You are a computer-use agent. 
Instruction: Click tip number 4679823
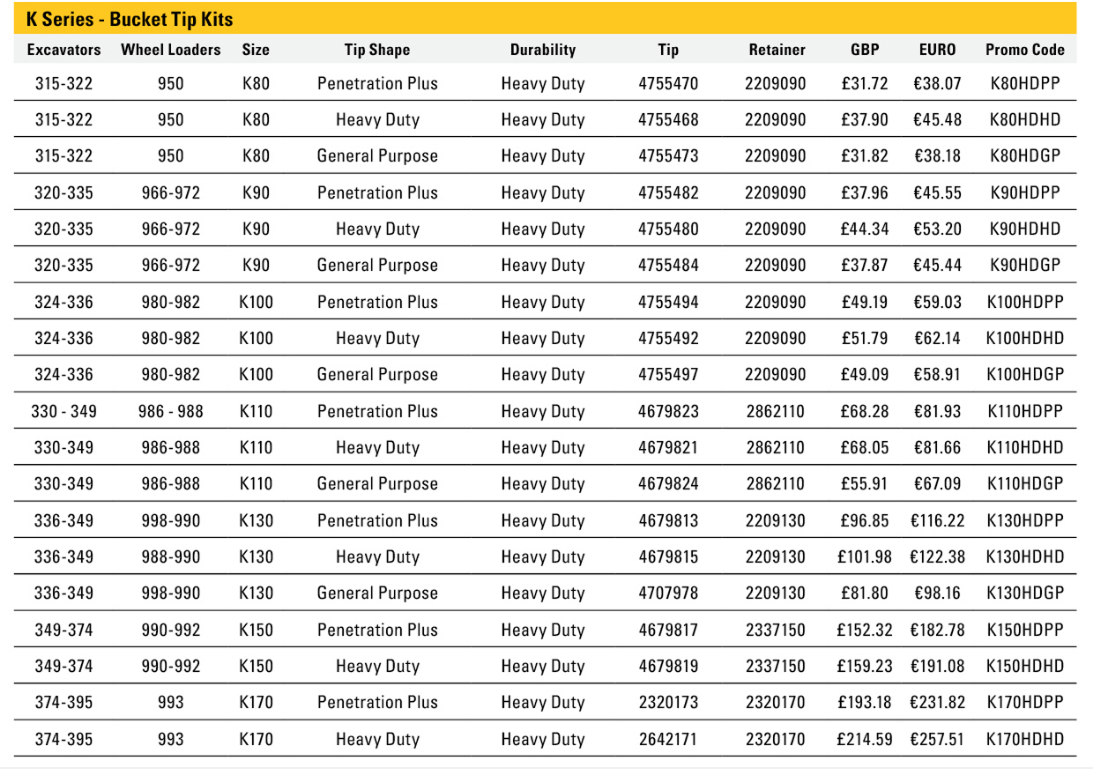pyautogui.click(x=668, y=411)
